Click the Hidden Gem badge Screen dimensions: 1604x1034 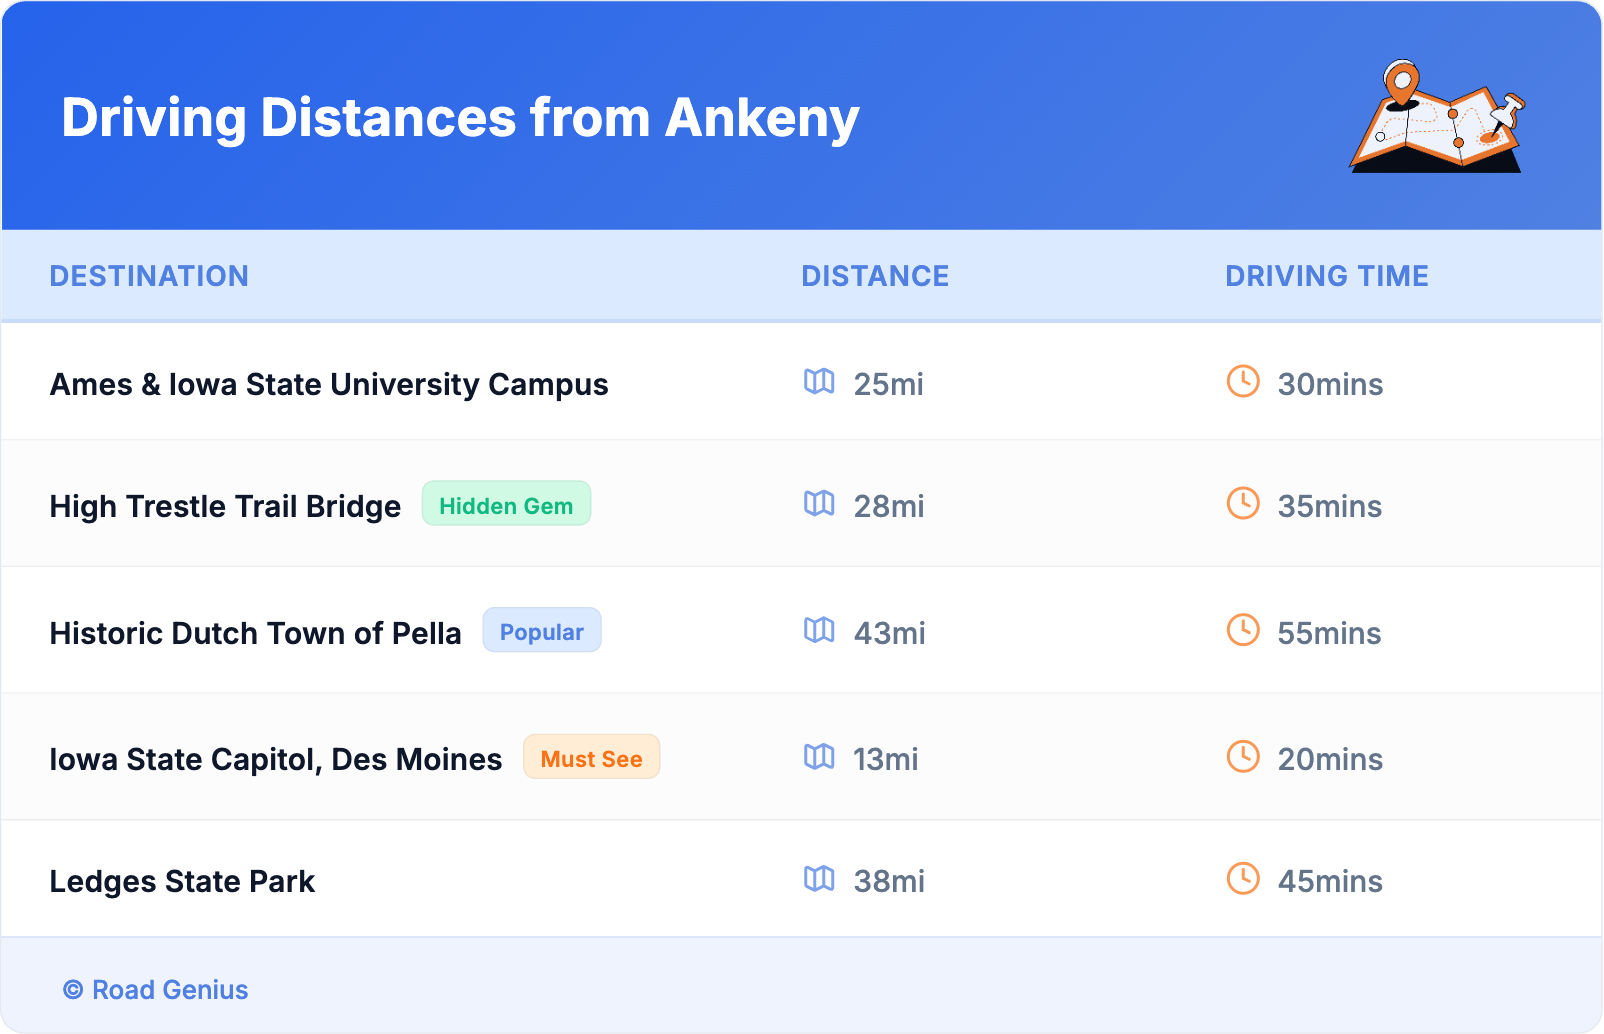[506, 505]
